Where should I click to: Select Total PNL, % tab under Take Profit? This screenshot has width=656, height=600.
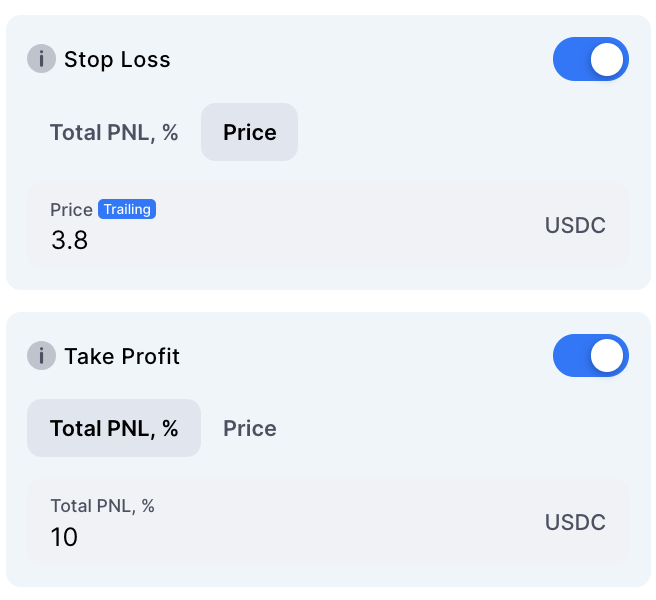[114, 428]
